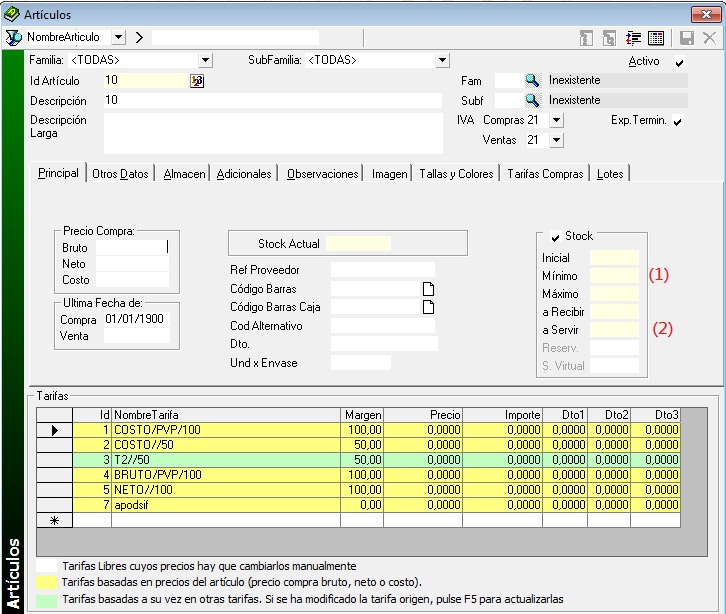Click the a Recibir field
This screenshot has height=614, width=726.
tap(614, 312)
